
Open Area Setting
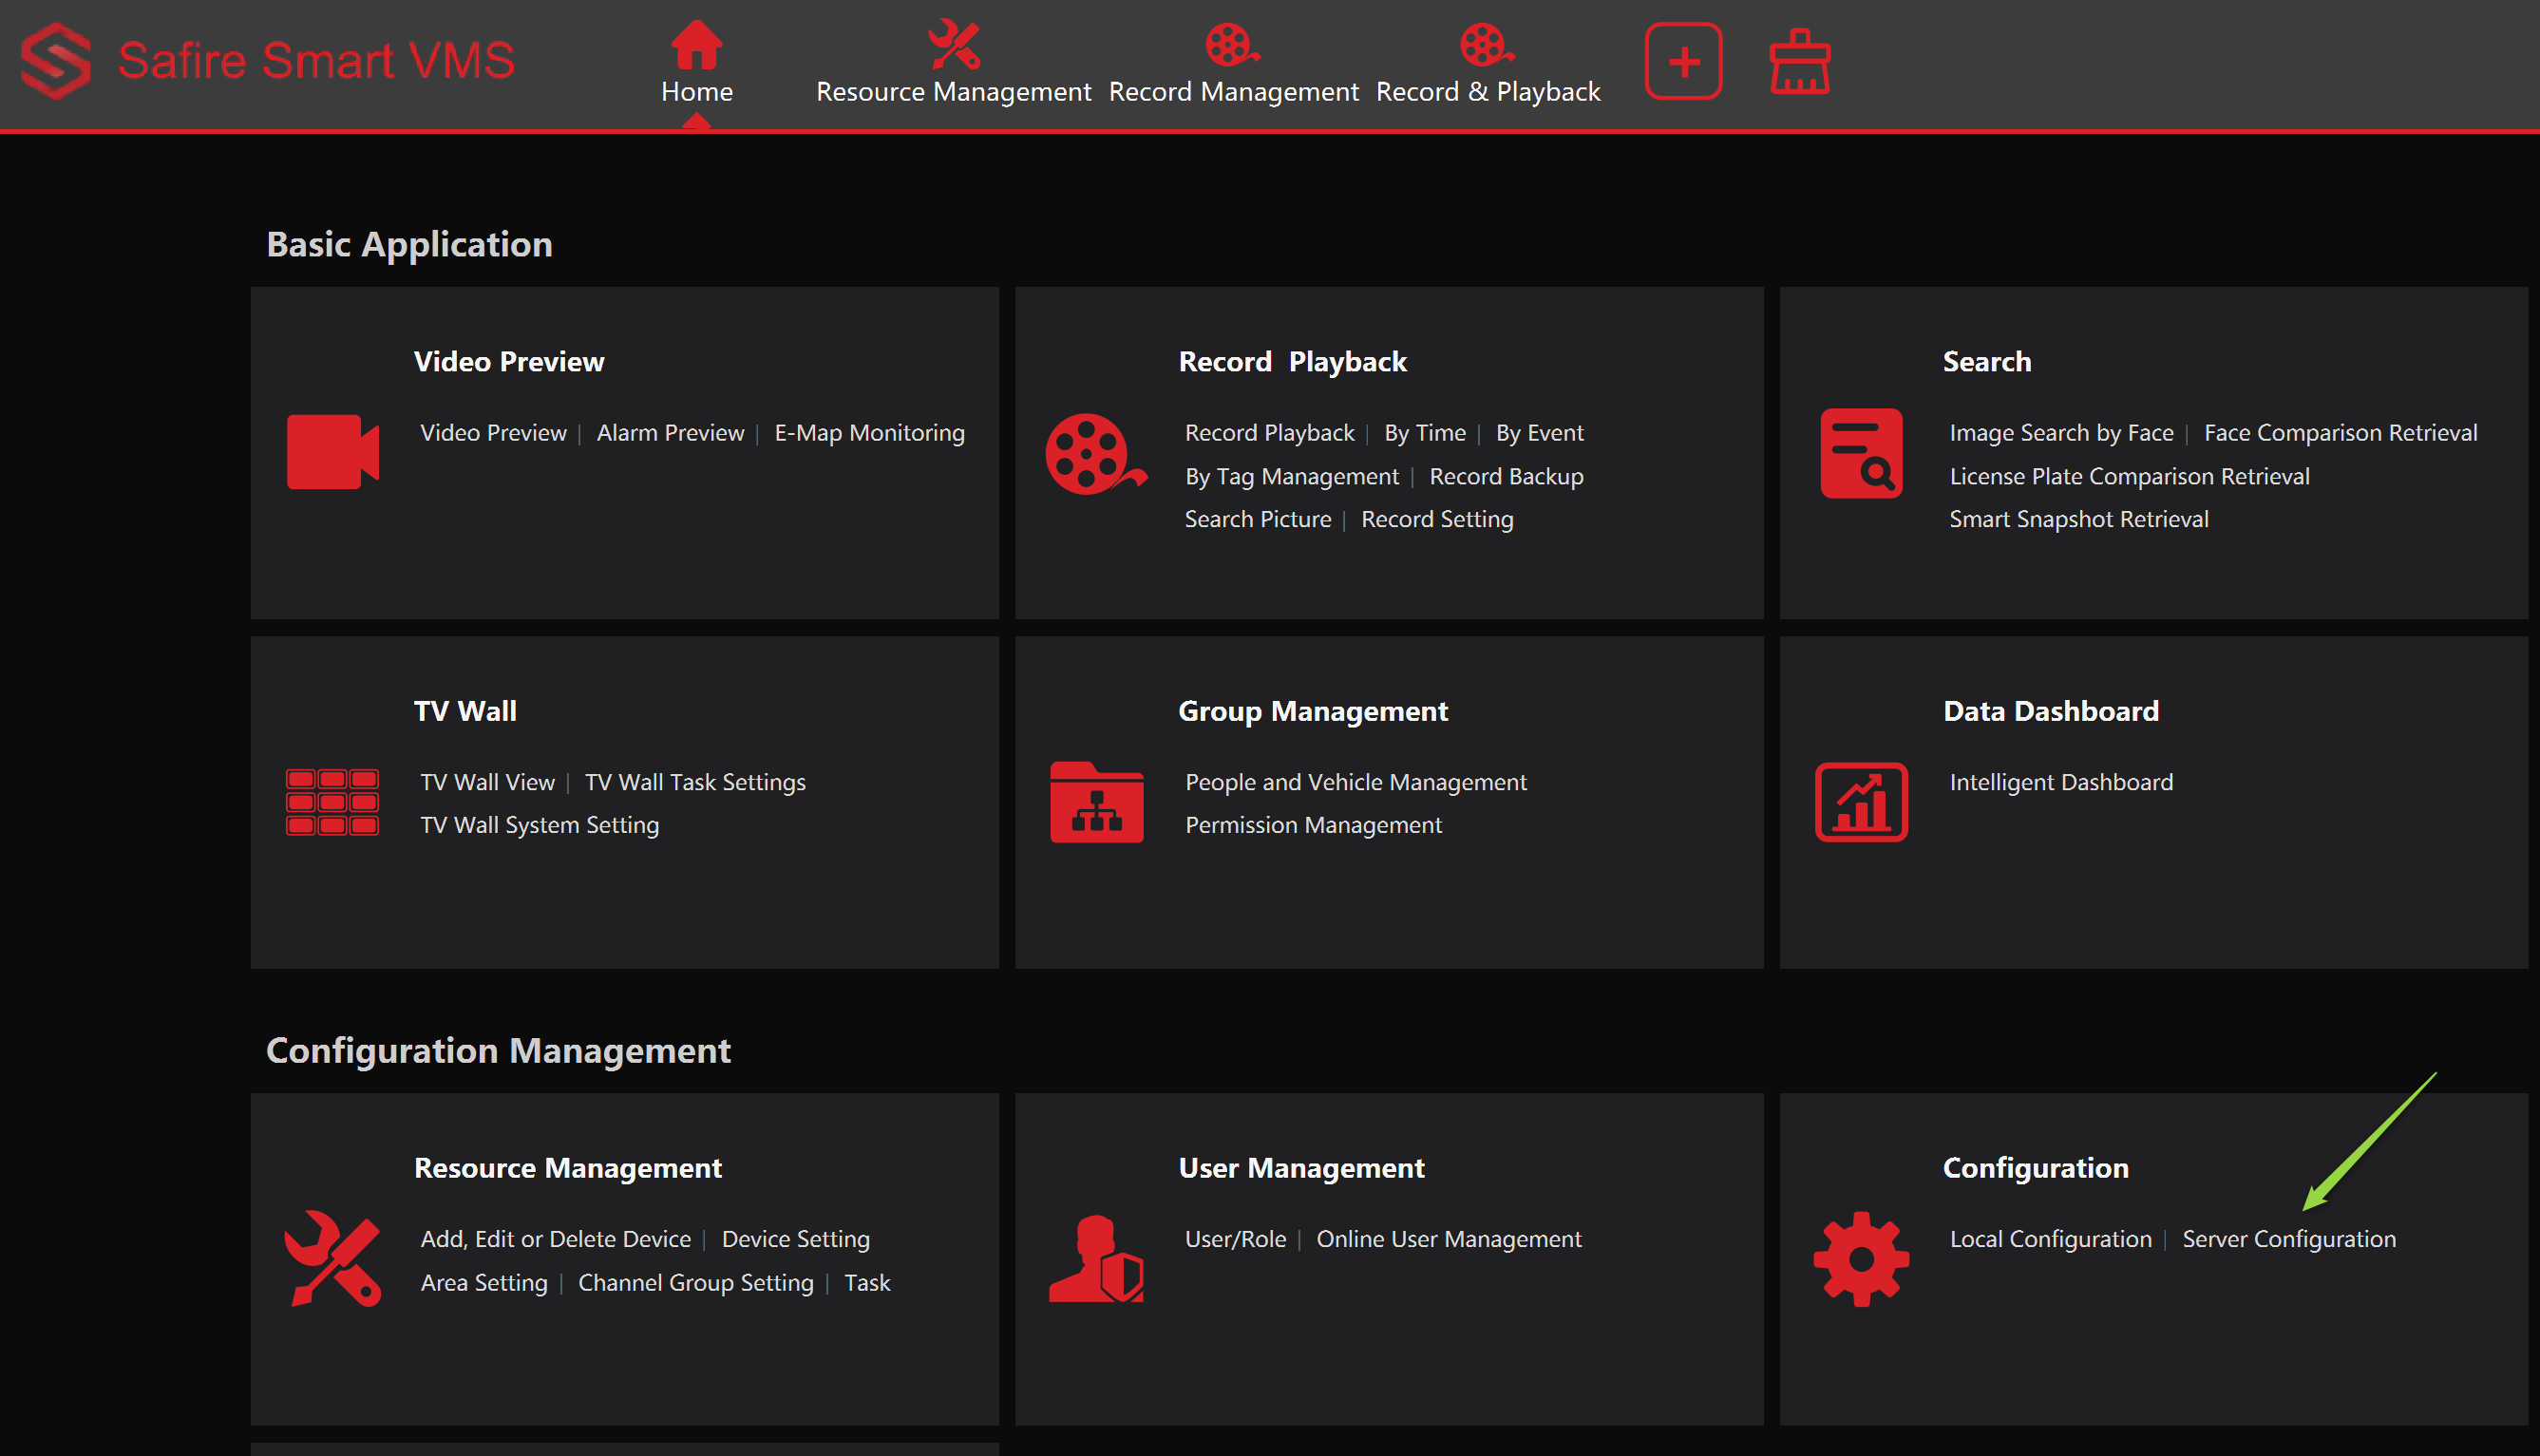tap(484, 1283)
